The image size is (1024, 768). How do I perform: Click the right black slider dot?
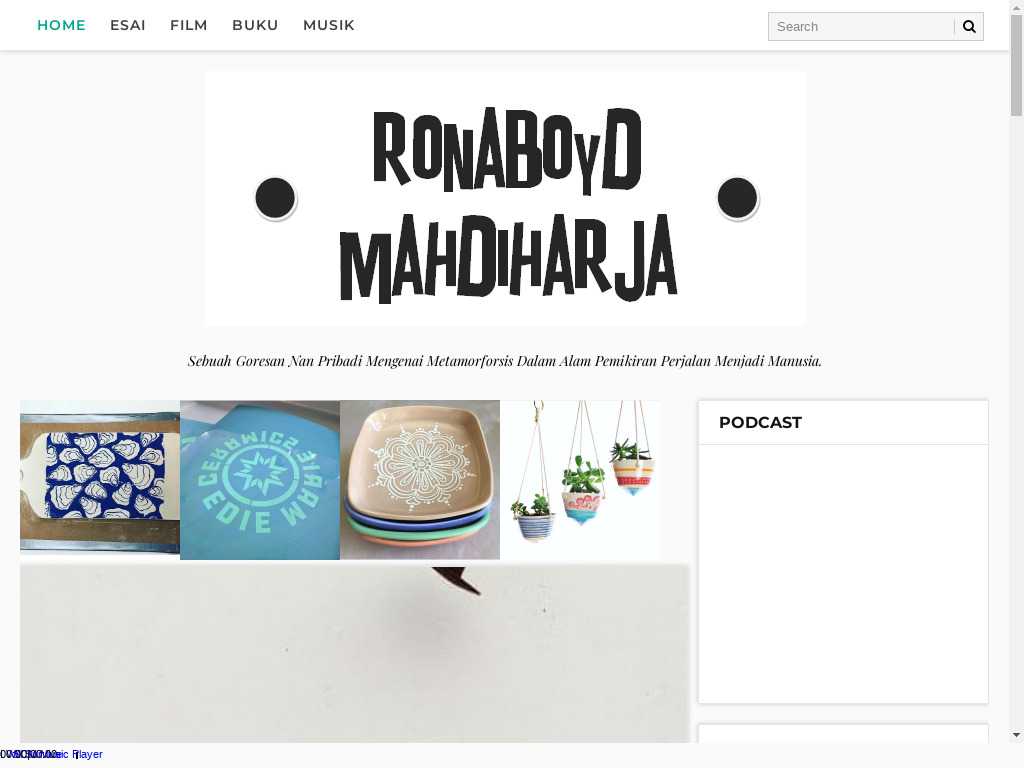pos(737,198)
